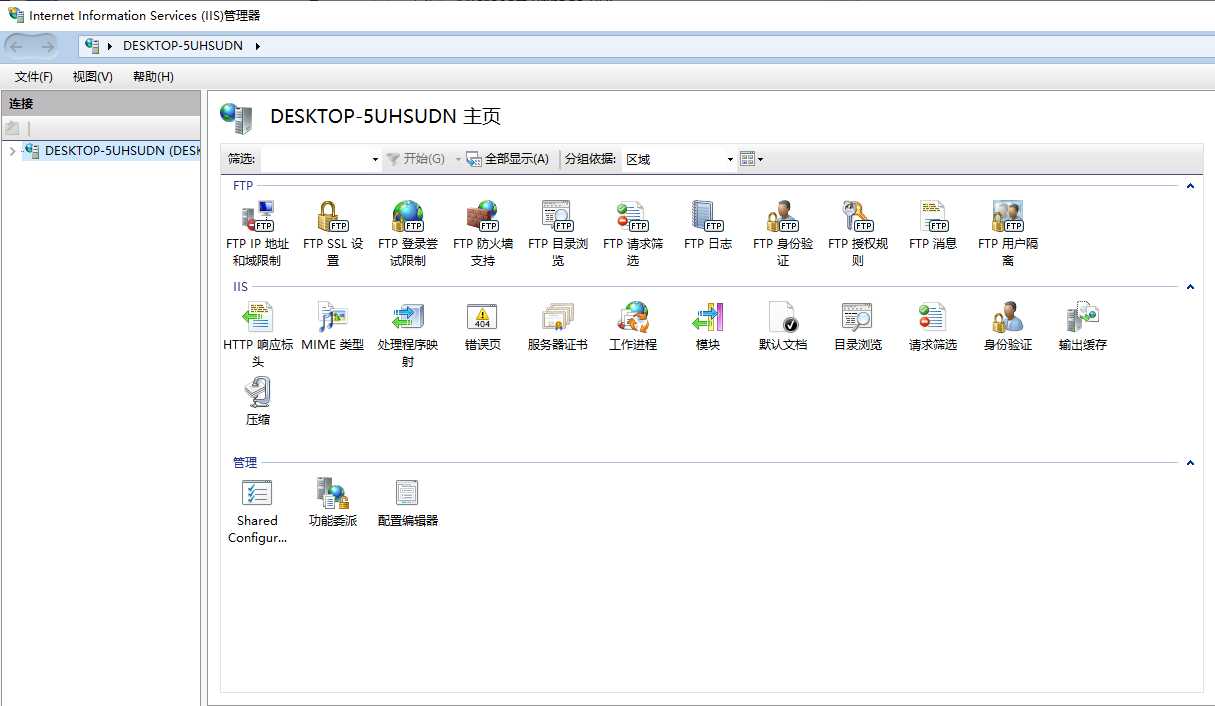This screenshot has height=706, width=1215.
Task: Open 配置编辑器 feature
Action: tap(407, 502)
